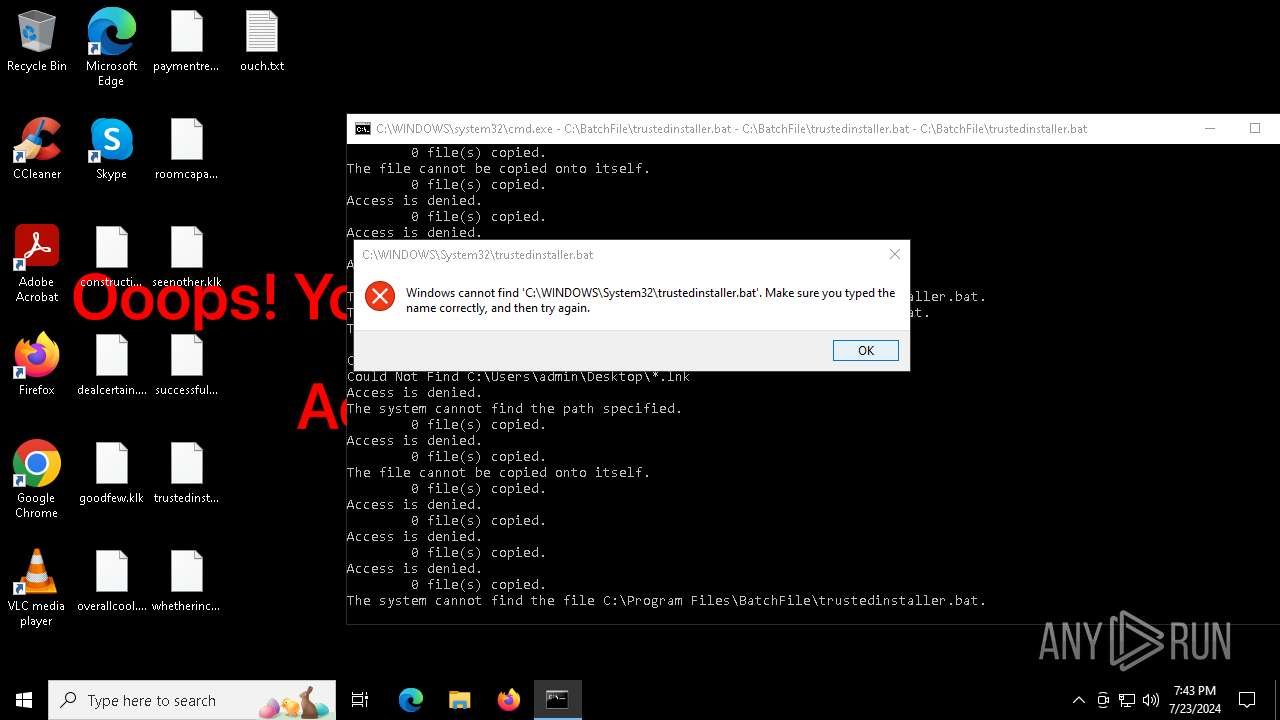
Task: Select constructi... file on desktop
Action: pos(111,258)
